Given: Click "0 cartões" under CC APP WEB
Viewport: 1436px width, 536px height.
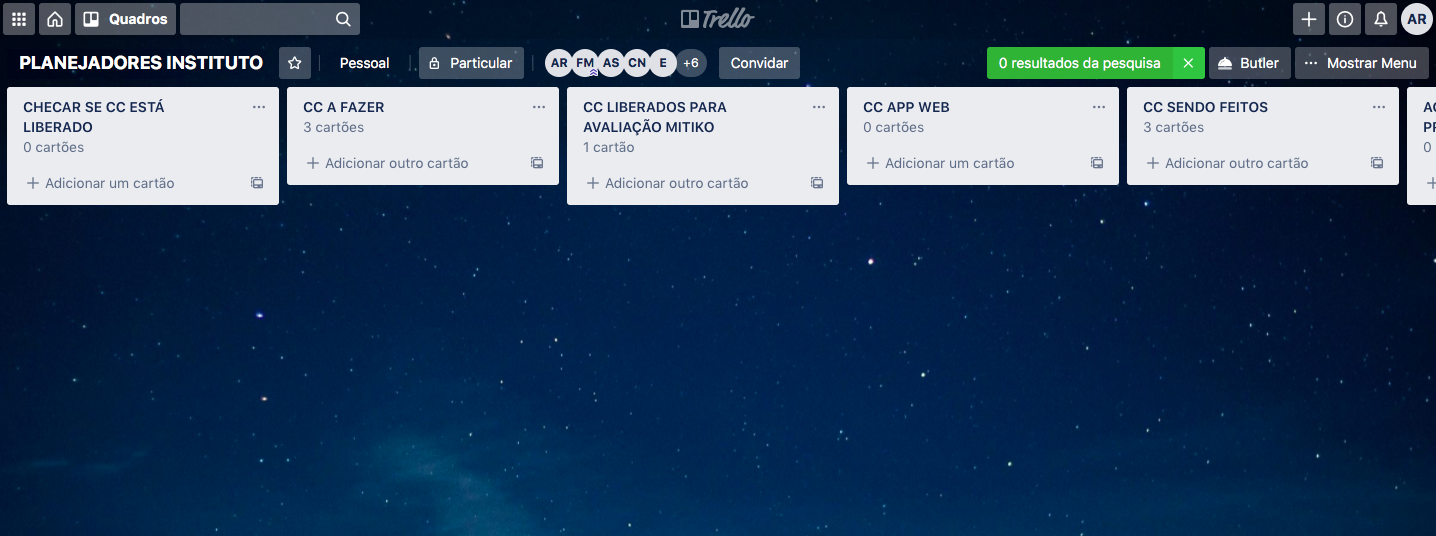Looking at the screenshot, I should pos(894,127).
